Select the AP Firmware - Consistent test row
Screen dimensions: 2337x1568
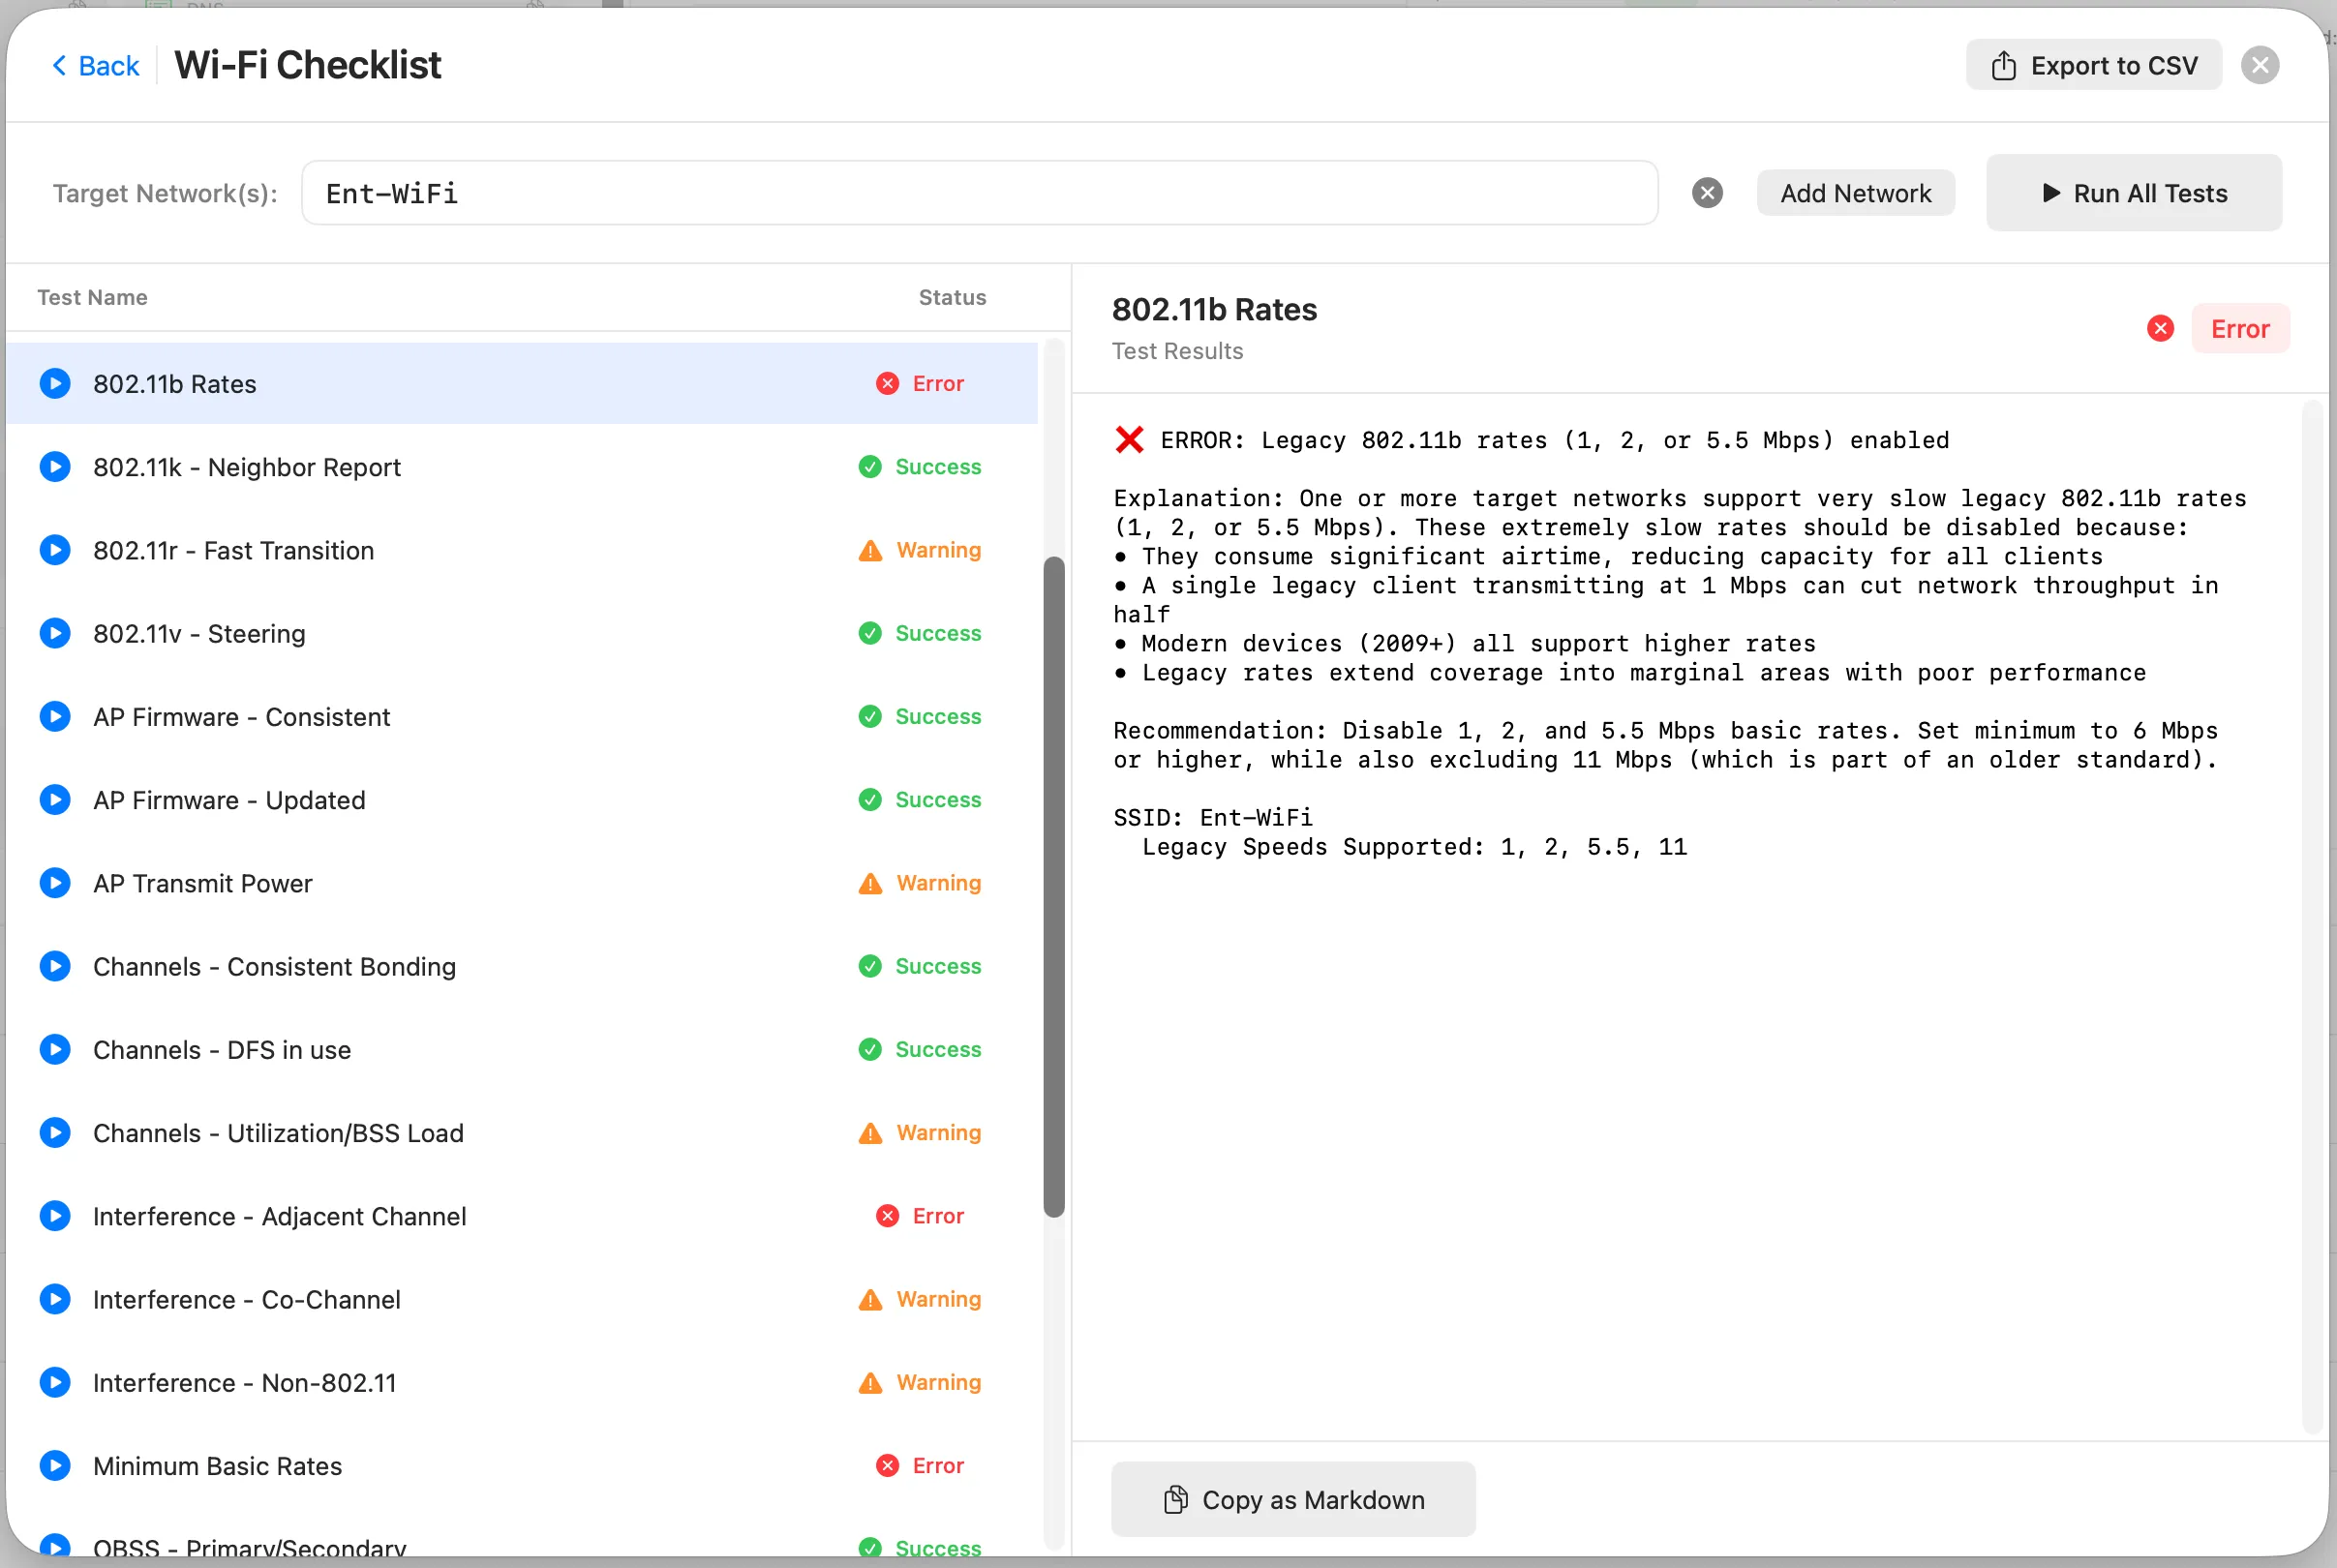[x=400, y=716]
